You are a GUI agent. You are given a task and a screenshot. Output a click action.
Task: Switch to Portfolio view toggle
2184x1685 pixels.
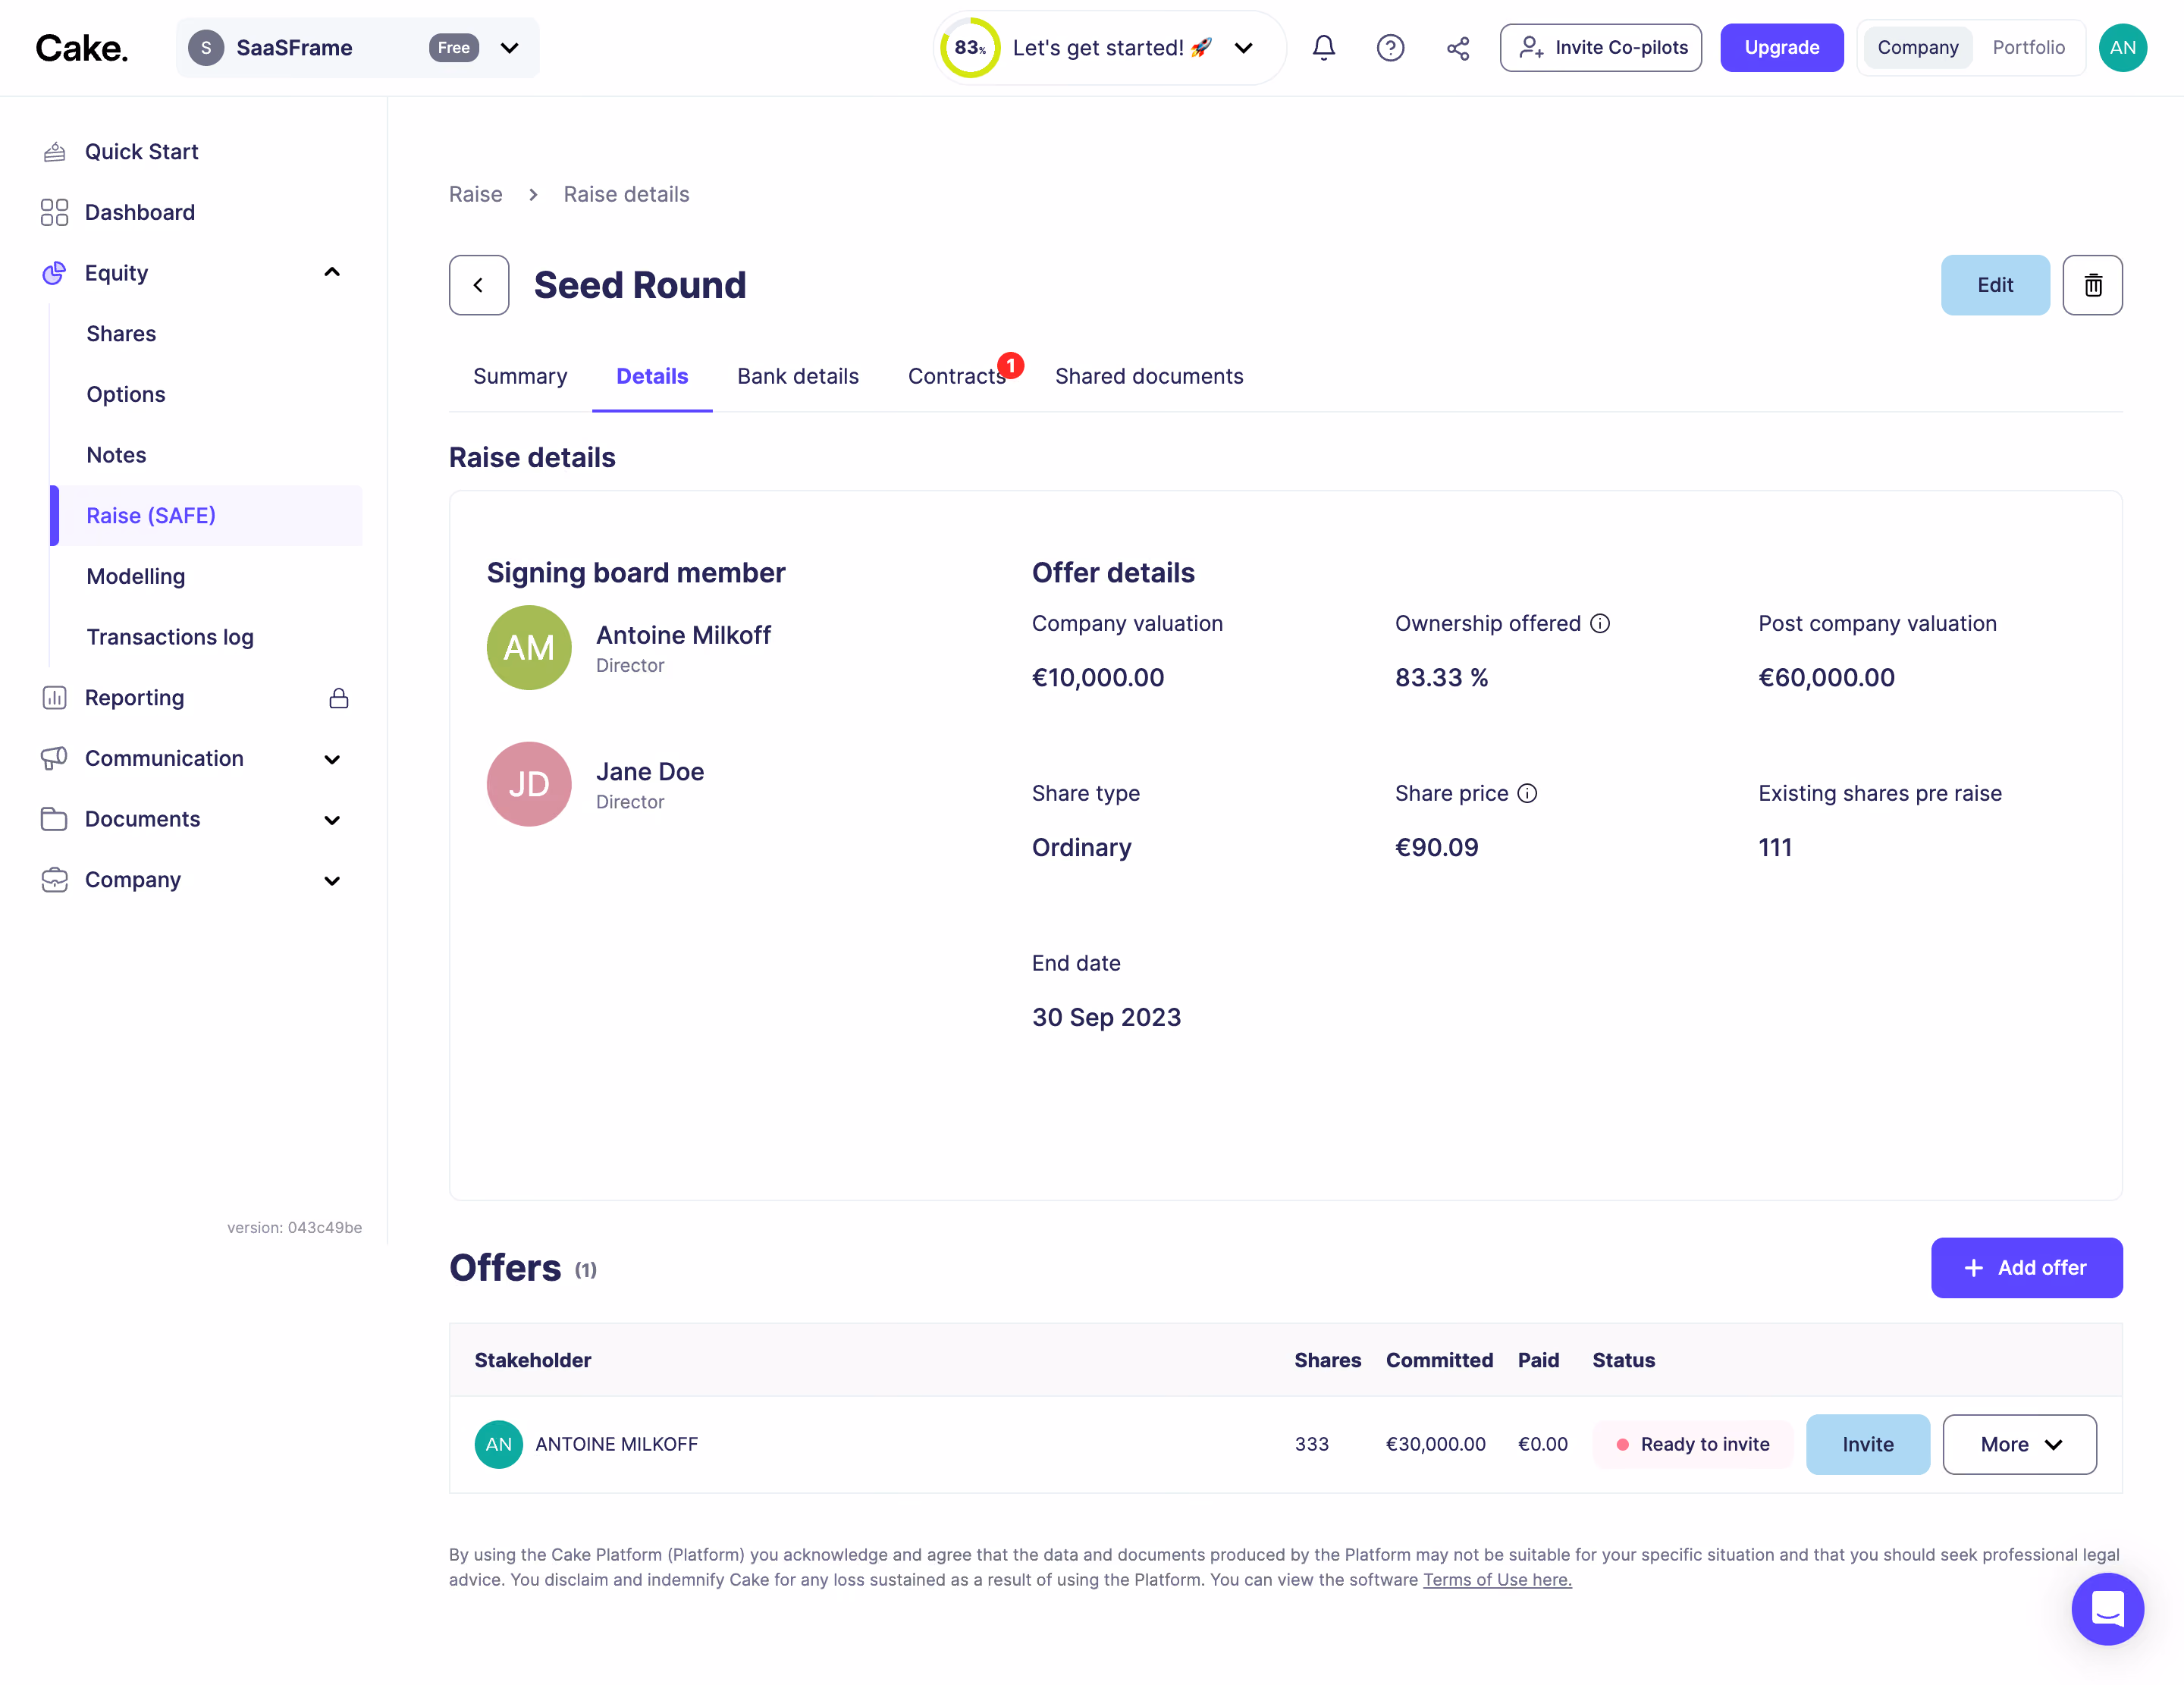2028,47
